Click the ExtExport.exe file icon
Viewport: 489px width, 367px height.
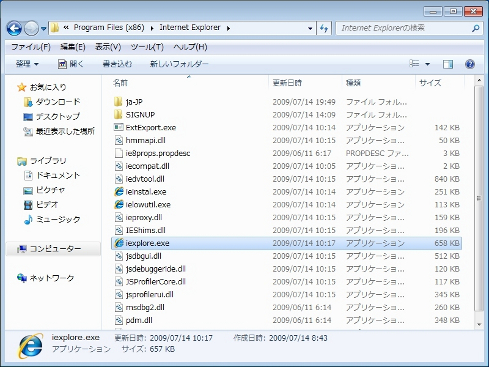(x=118, y=127)
